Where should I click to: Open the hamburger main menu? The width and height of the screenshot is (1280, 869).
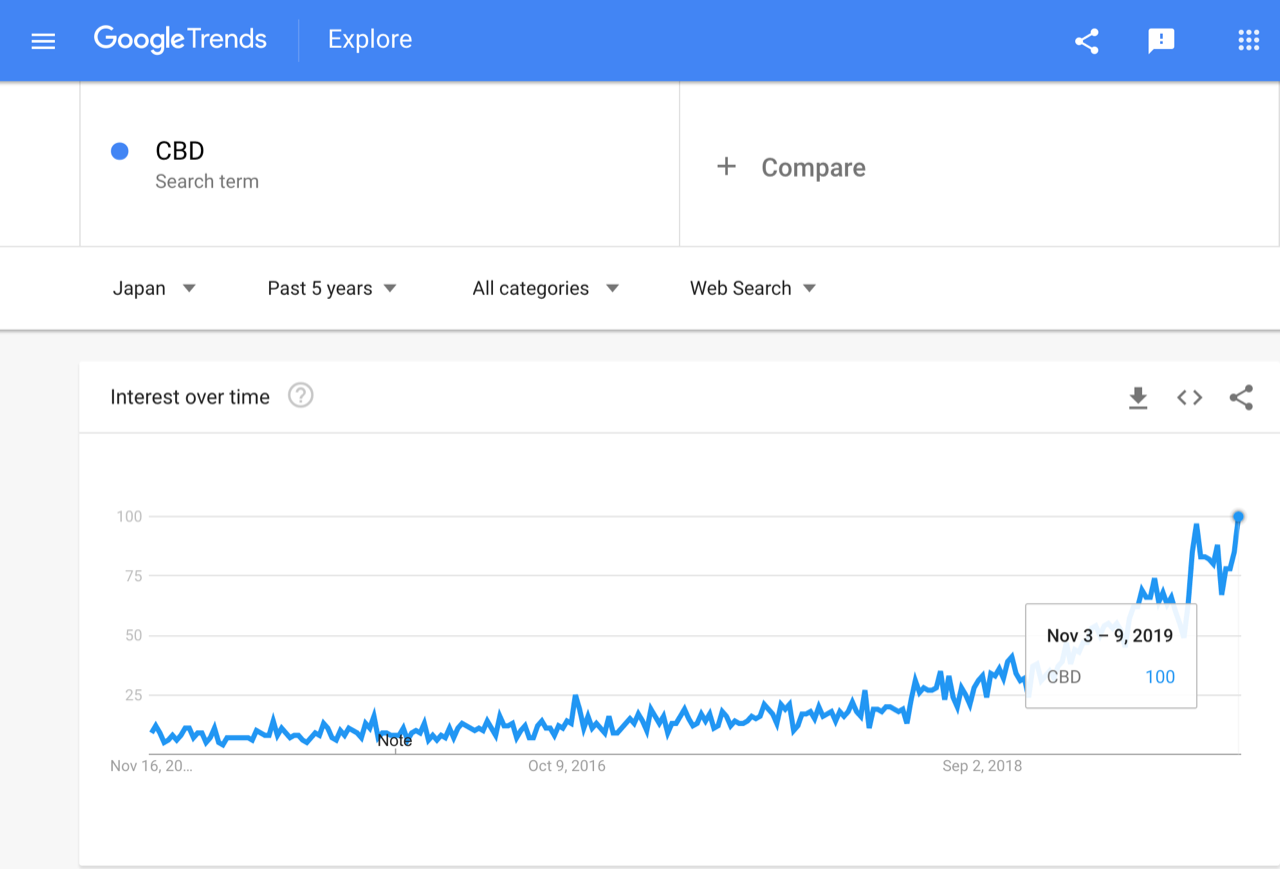point(43,41)
